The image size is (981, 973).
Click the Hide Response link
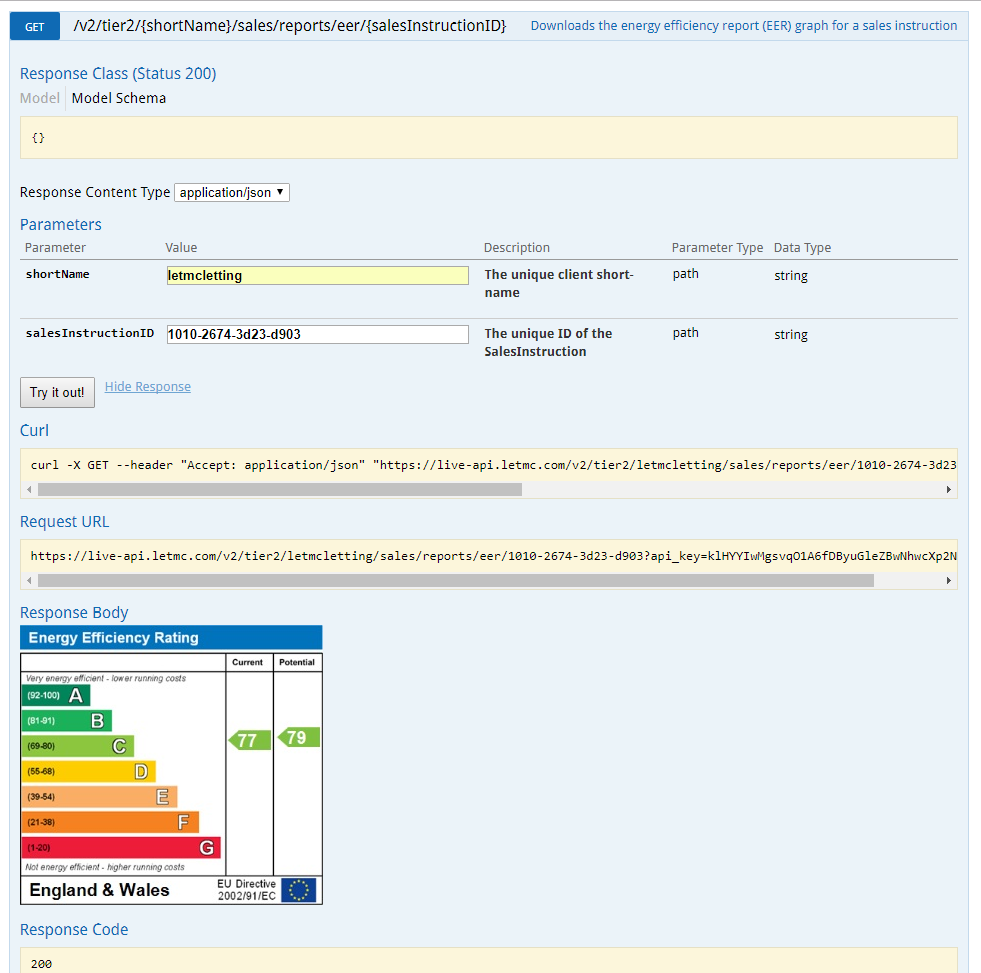pos(148,387)
